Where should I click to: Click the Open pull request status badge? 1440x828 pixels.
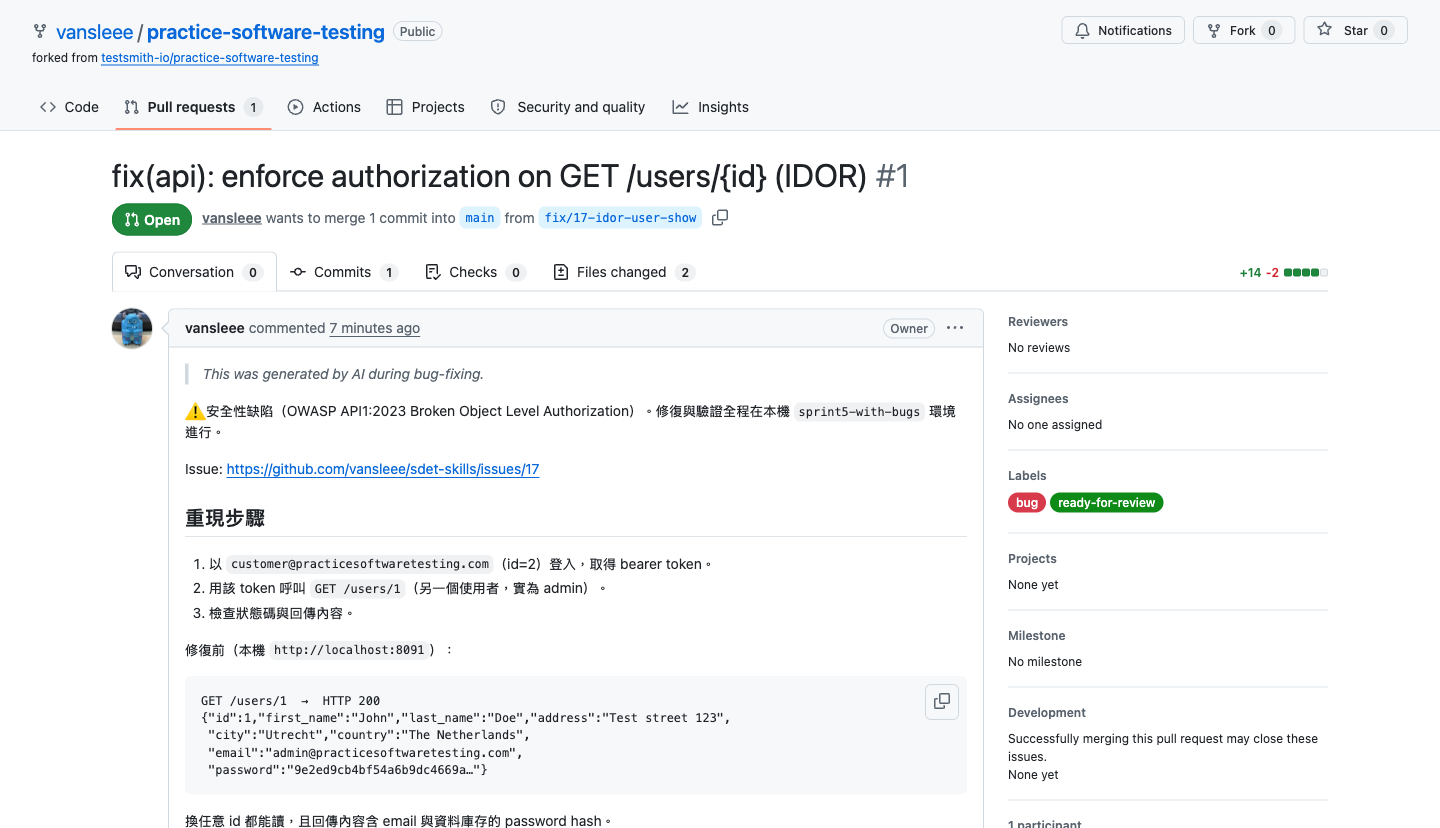152,220
